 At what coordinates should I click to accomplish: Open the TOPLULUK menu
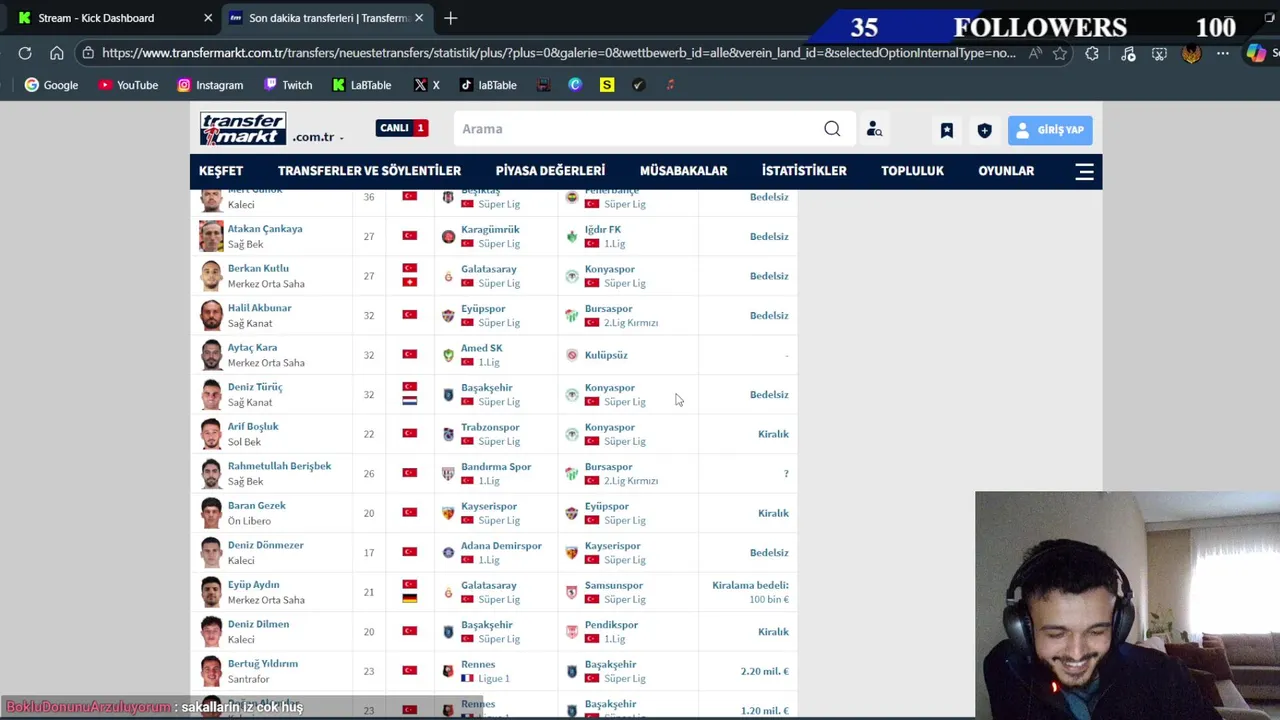(912, 171)
